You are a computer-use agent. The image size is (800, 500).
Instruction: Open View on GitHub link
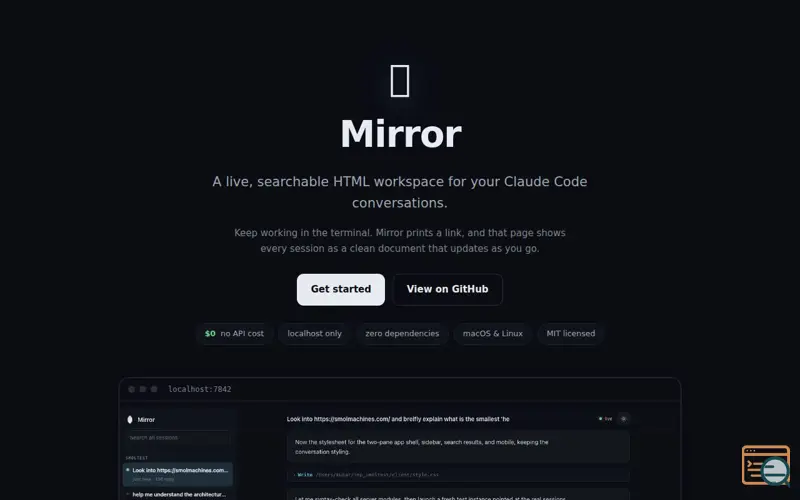pos(447,289)
